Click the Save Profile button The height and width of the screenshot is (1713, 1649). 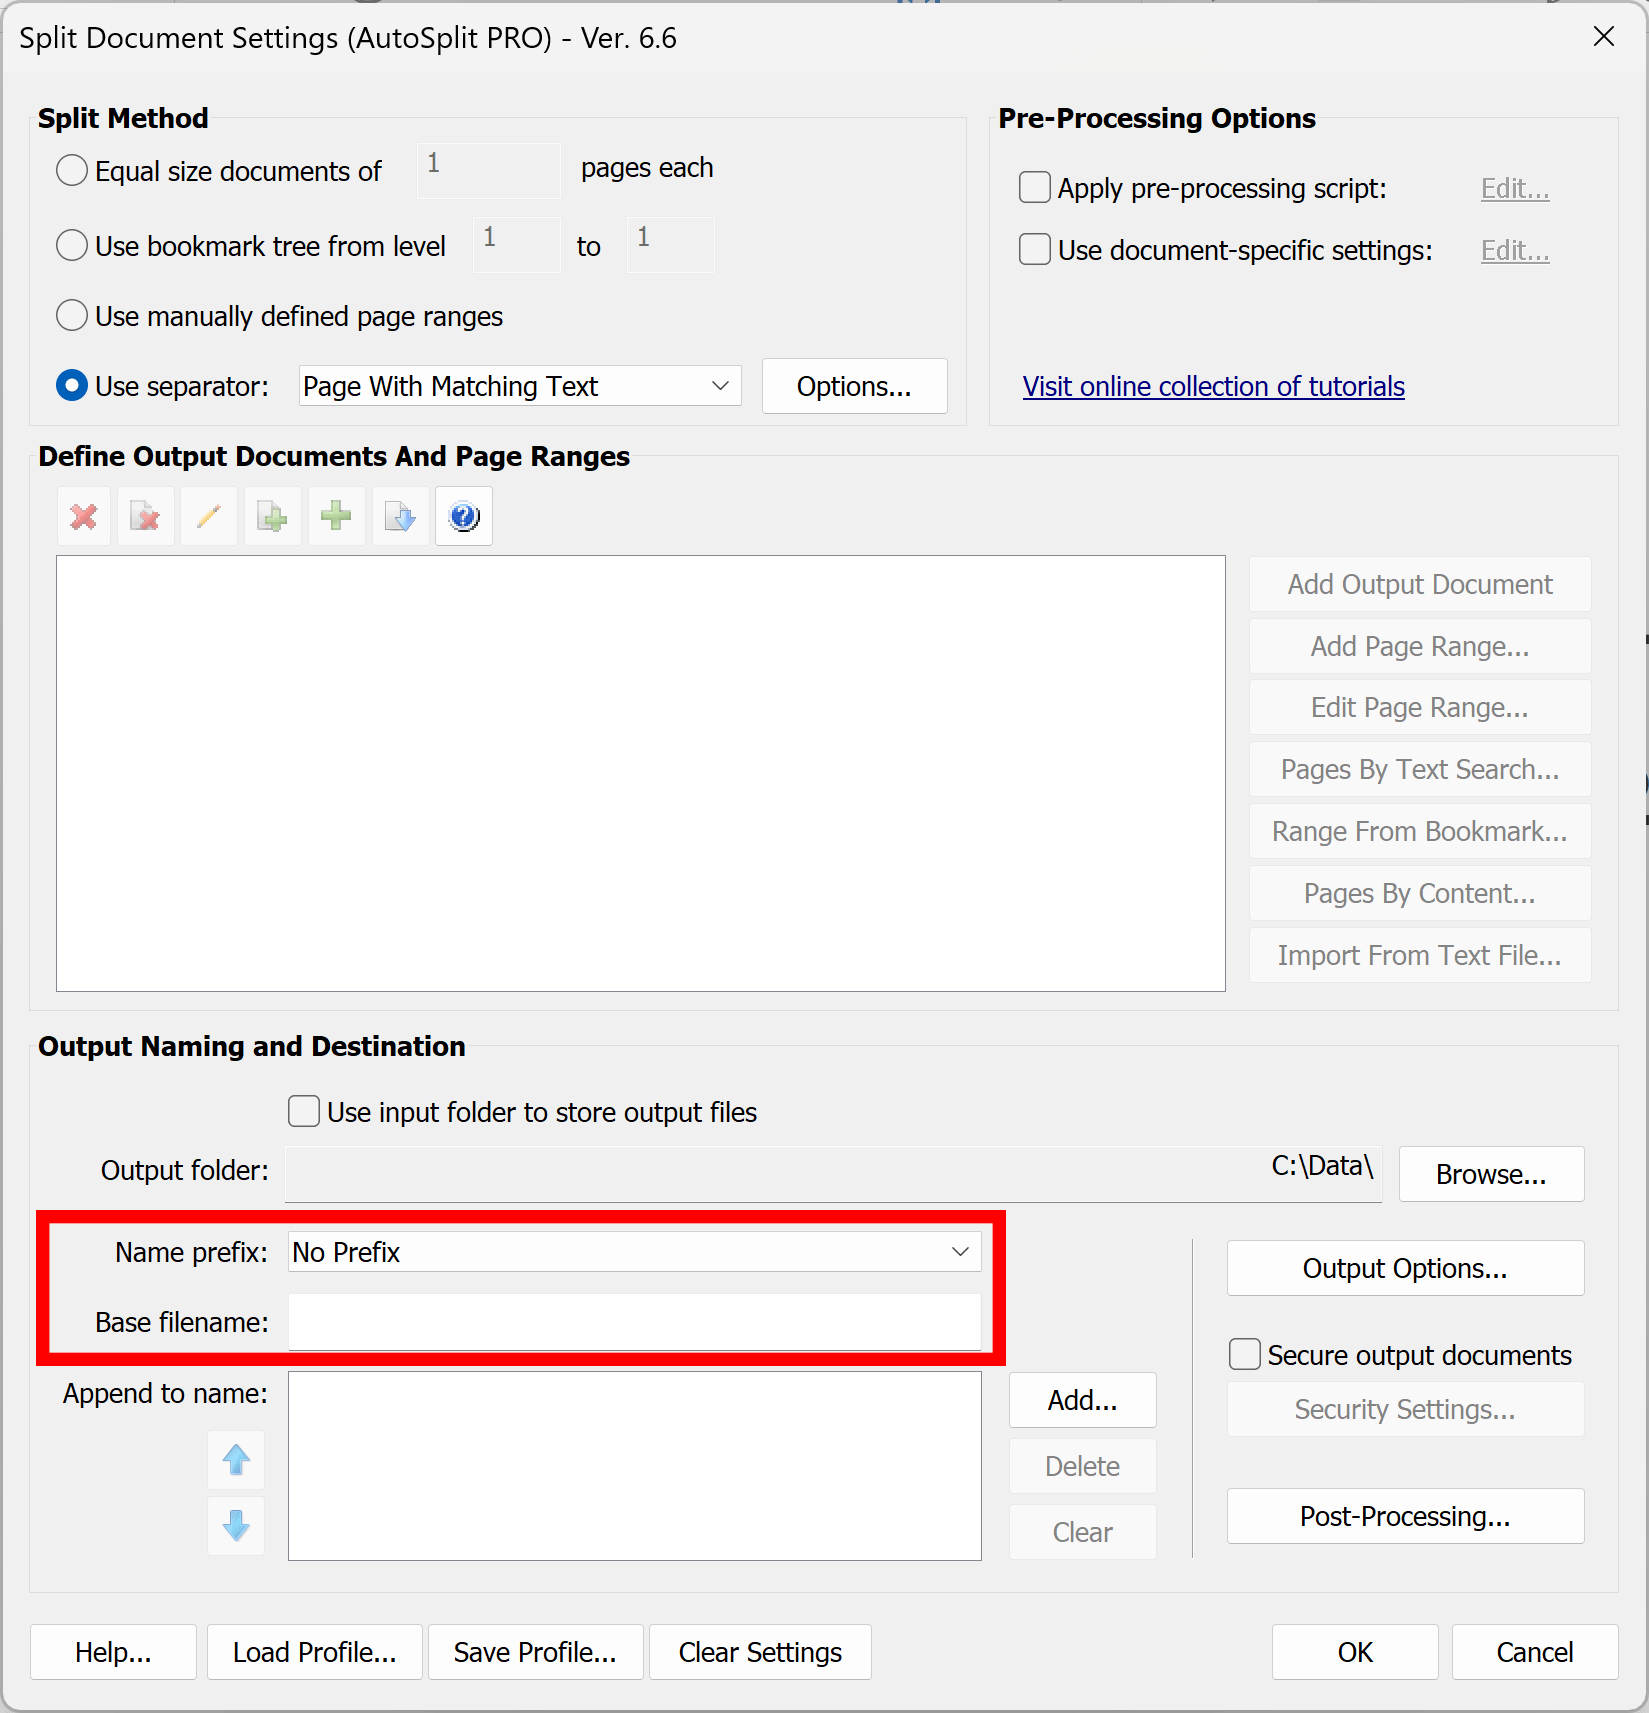coord(535,1652)
